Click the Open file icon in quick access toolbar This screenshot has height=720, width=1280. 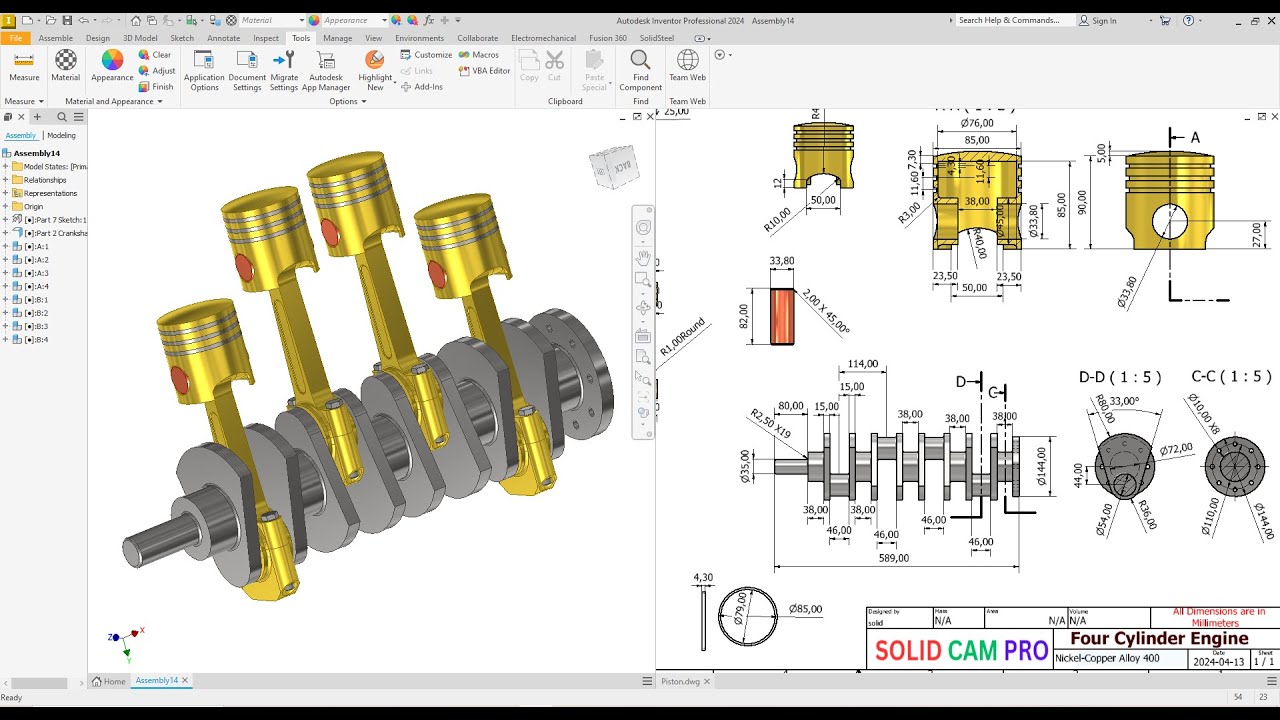53,20
